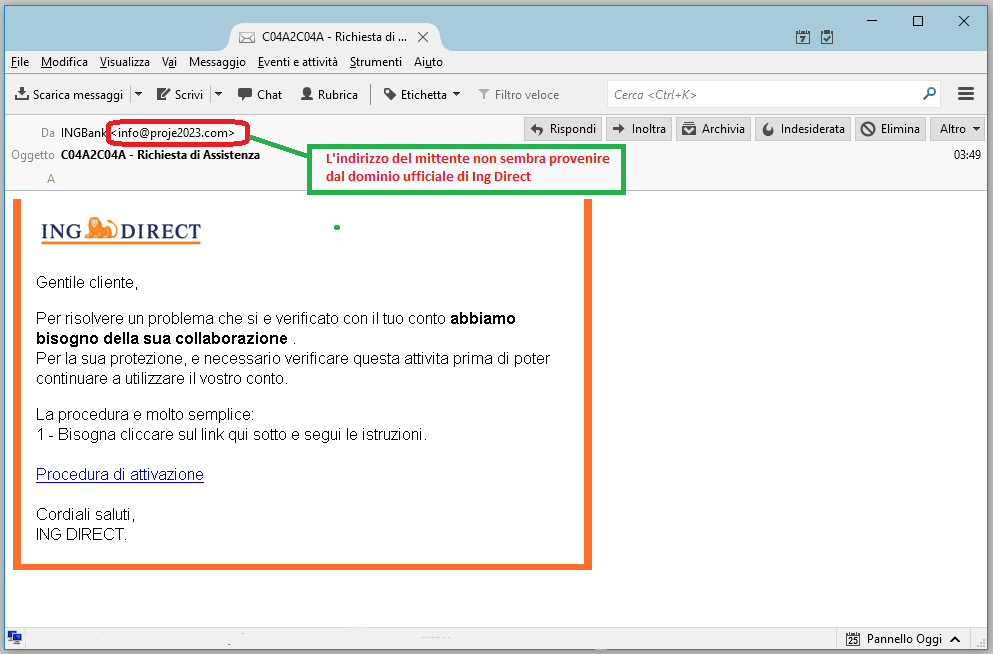
Task: Open the calendar tab icon
Action: point(803,37)
